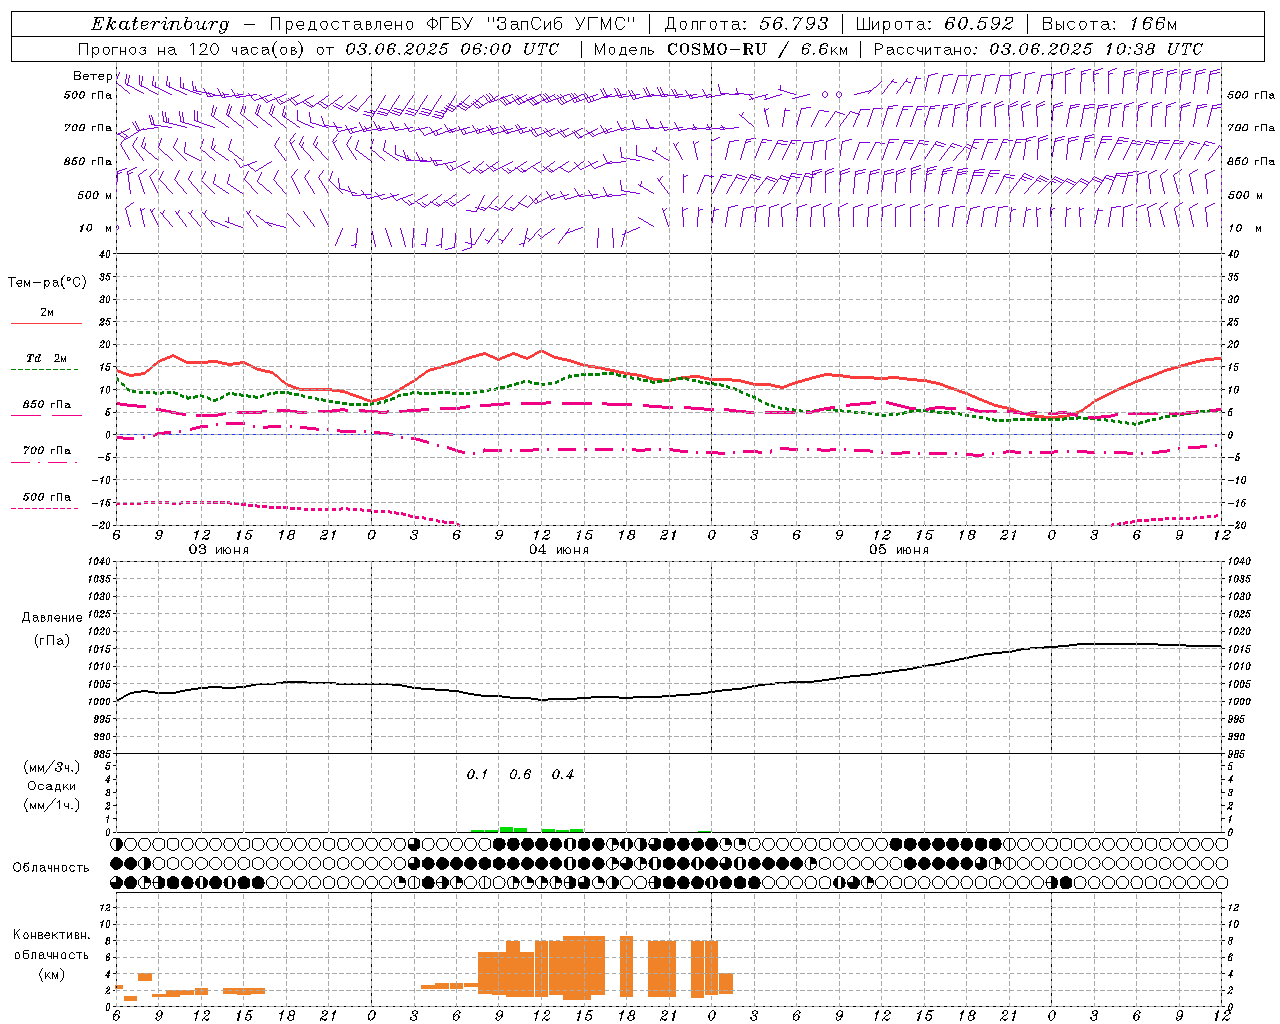
Task: Click '700 гПа' entry in temperature legend
Action: pos(47,450)
